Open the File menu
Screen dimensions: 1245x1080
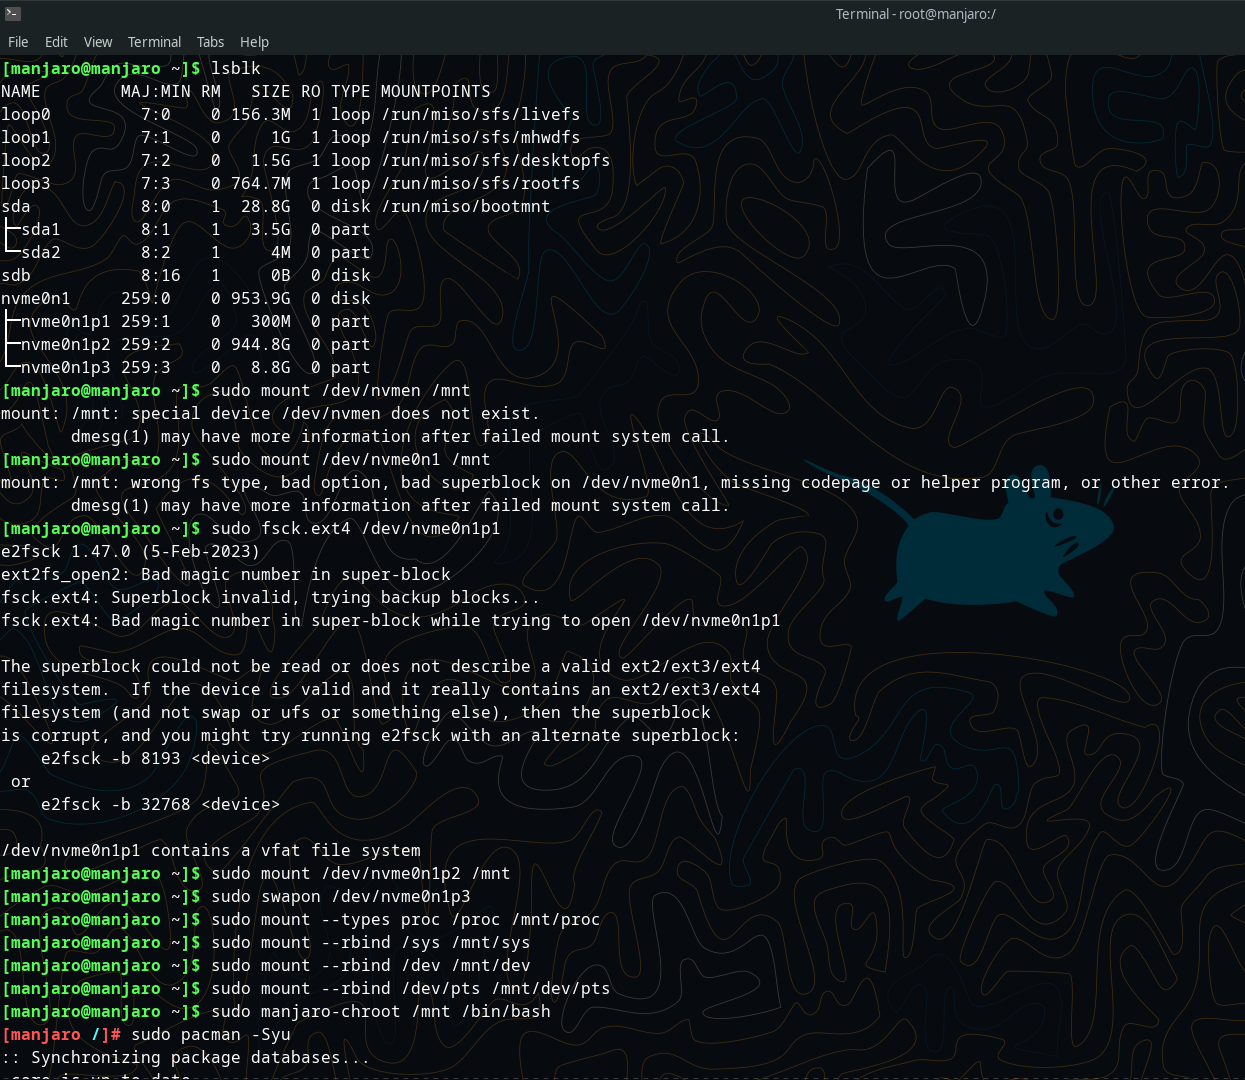pyautogui.click(x=18, y=42)
